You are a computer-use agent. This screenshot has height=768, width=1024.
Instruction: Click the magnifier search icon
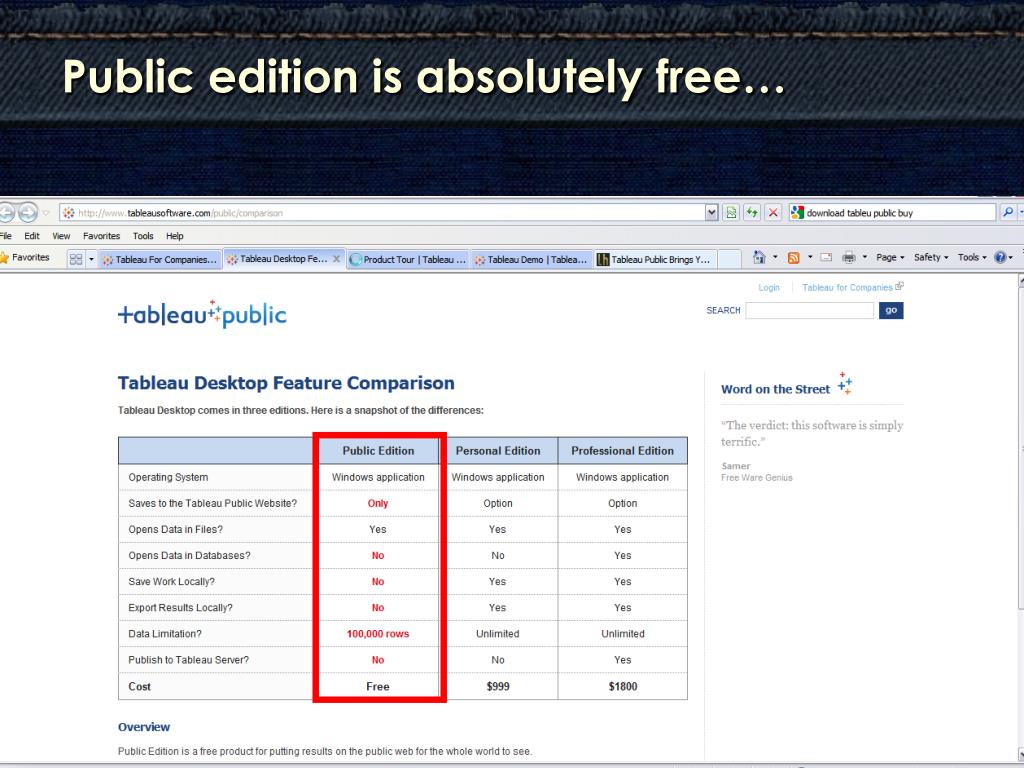point(1008,213)
